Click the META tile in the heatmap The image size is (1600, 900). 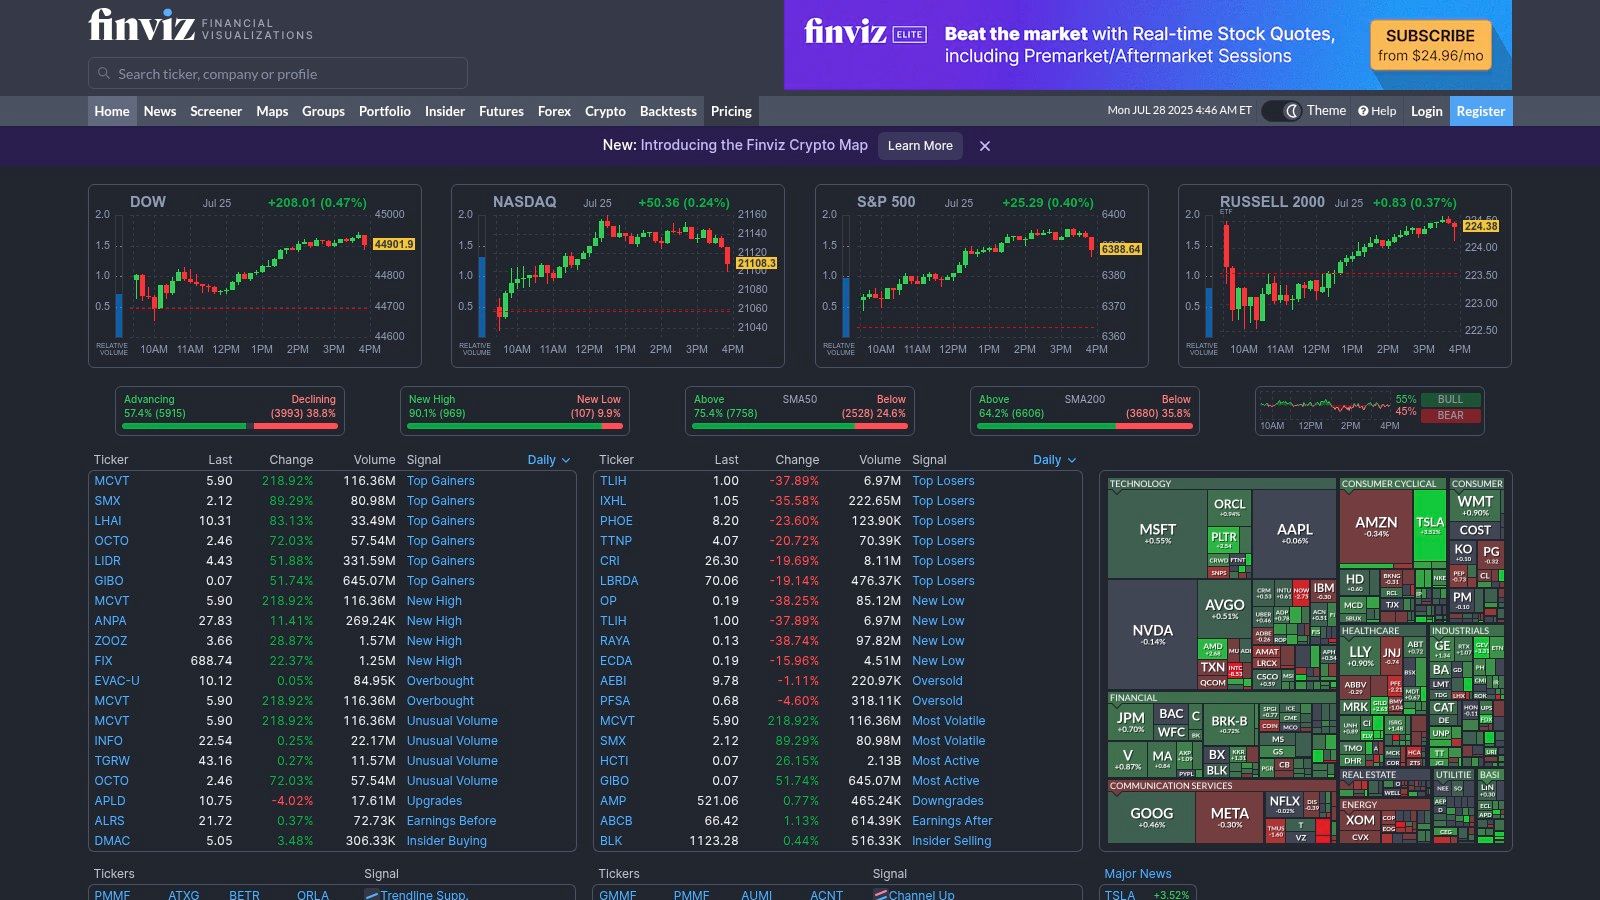[x=1230, y=817]
